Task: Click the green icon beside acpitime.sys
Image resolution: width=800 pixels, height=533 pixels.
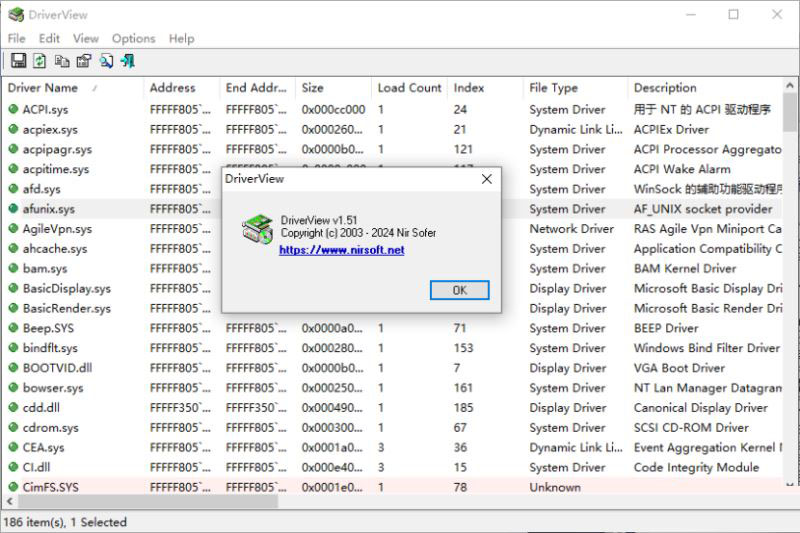Action: coord(13,168)
